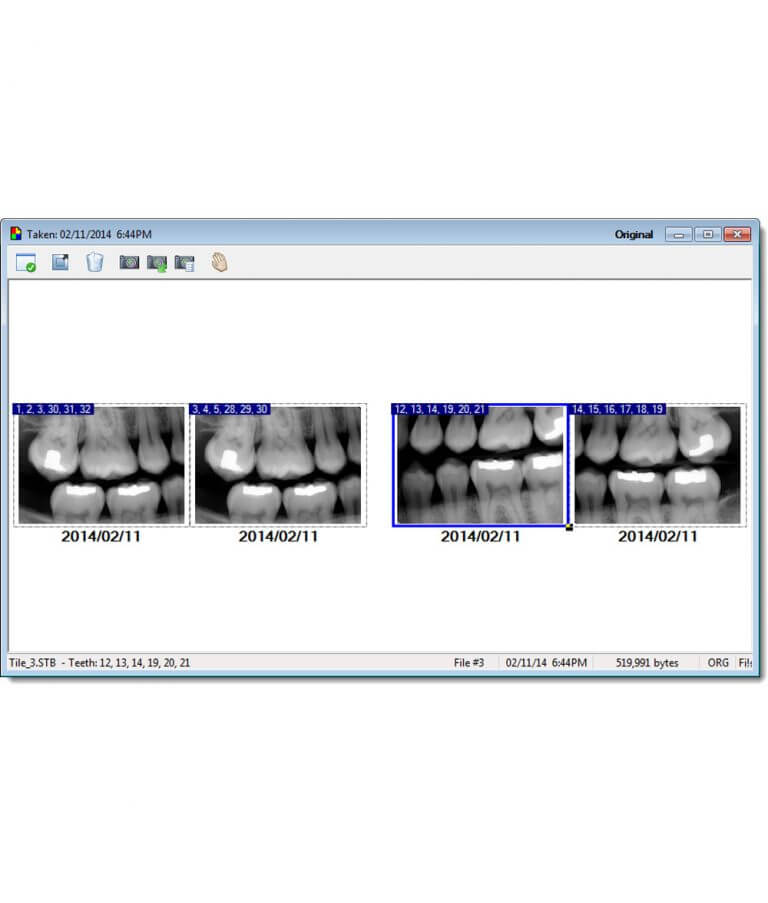Click tooth label '3, 4, 5, 28, 29, 30'

coord(230,409)
